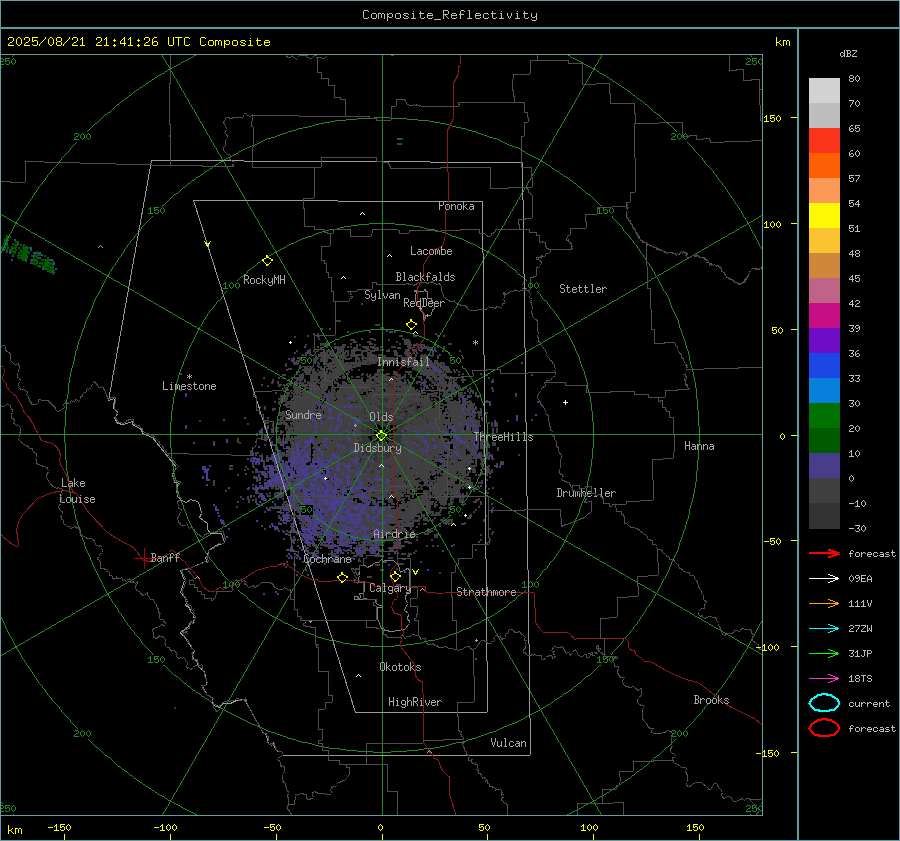The width and height of the screenshot is (900, 841).
Task: Click the Okotoks label
Action: 400,667
